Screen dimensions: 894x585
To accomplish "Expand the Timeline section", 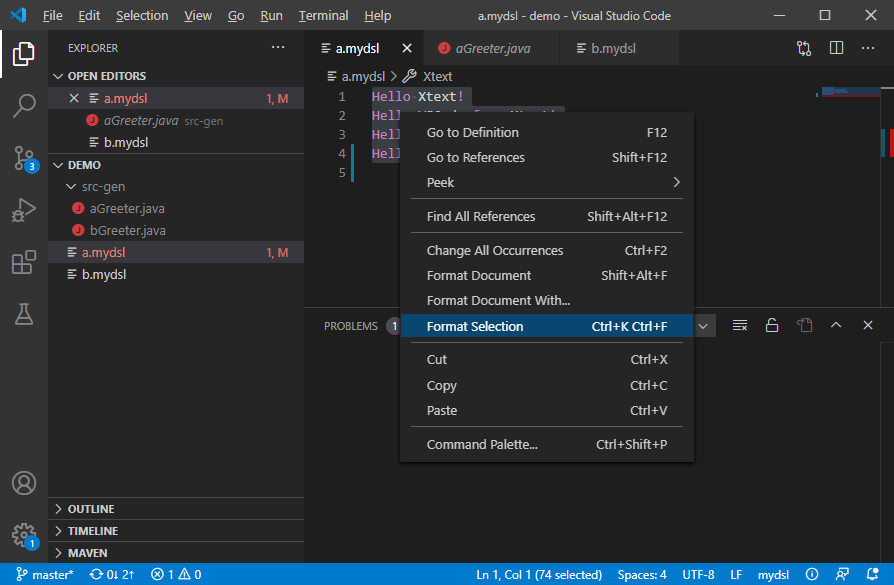I will point(176,531).
